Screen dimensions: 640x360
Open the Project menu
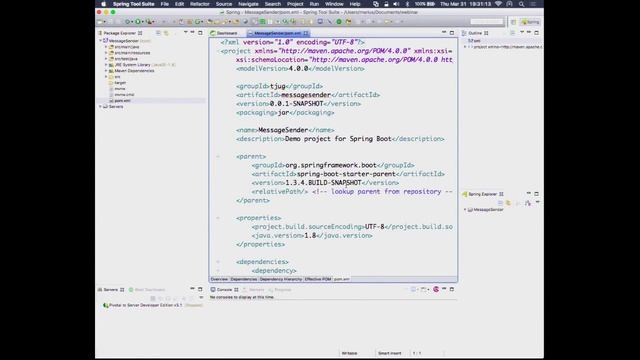point(295,4)
